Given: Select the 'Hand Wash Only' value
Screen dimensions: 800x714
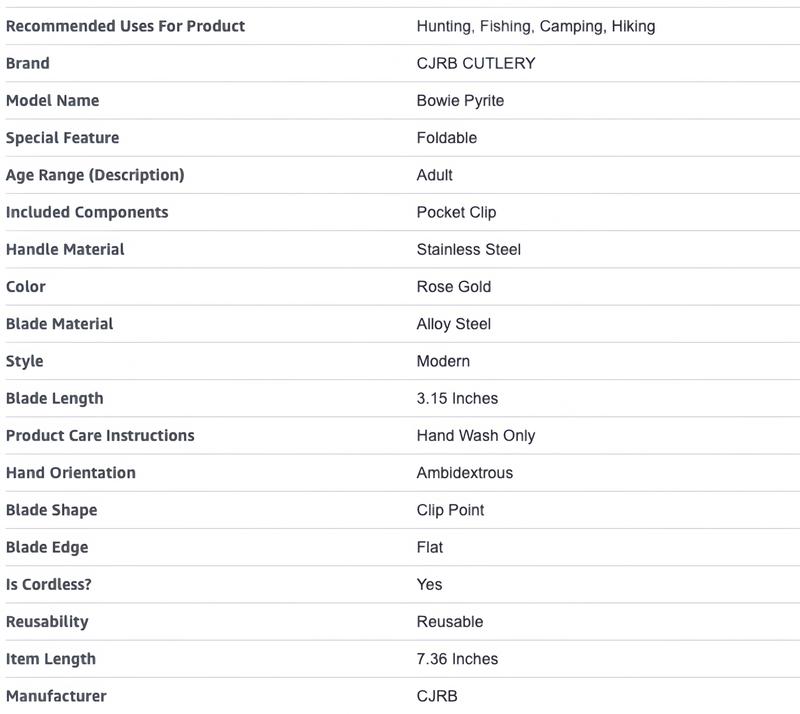Looking at the screenshot, I should (476, 435).
